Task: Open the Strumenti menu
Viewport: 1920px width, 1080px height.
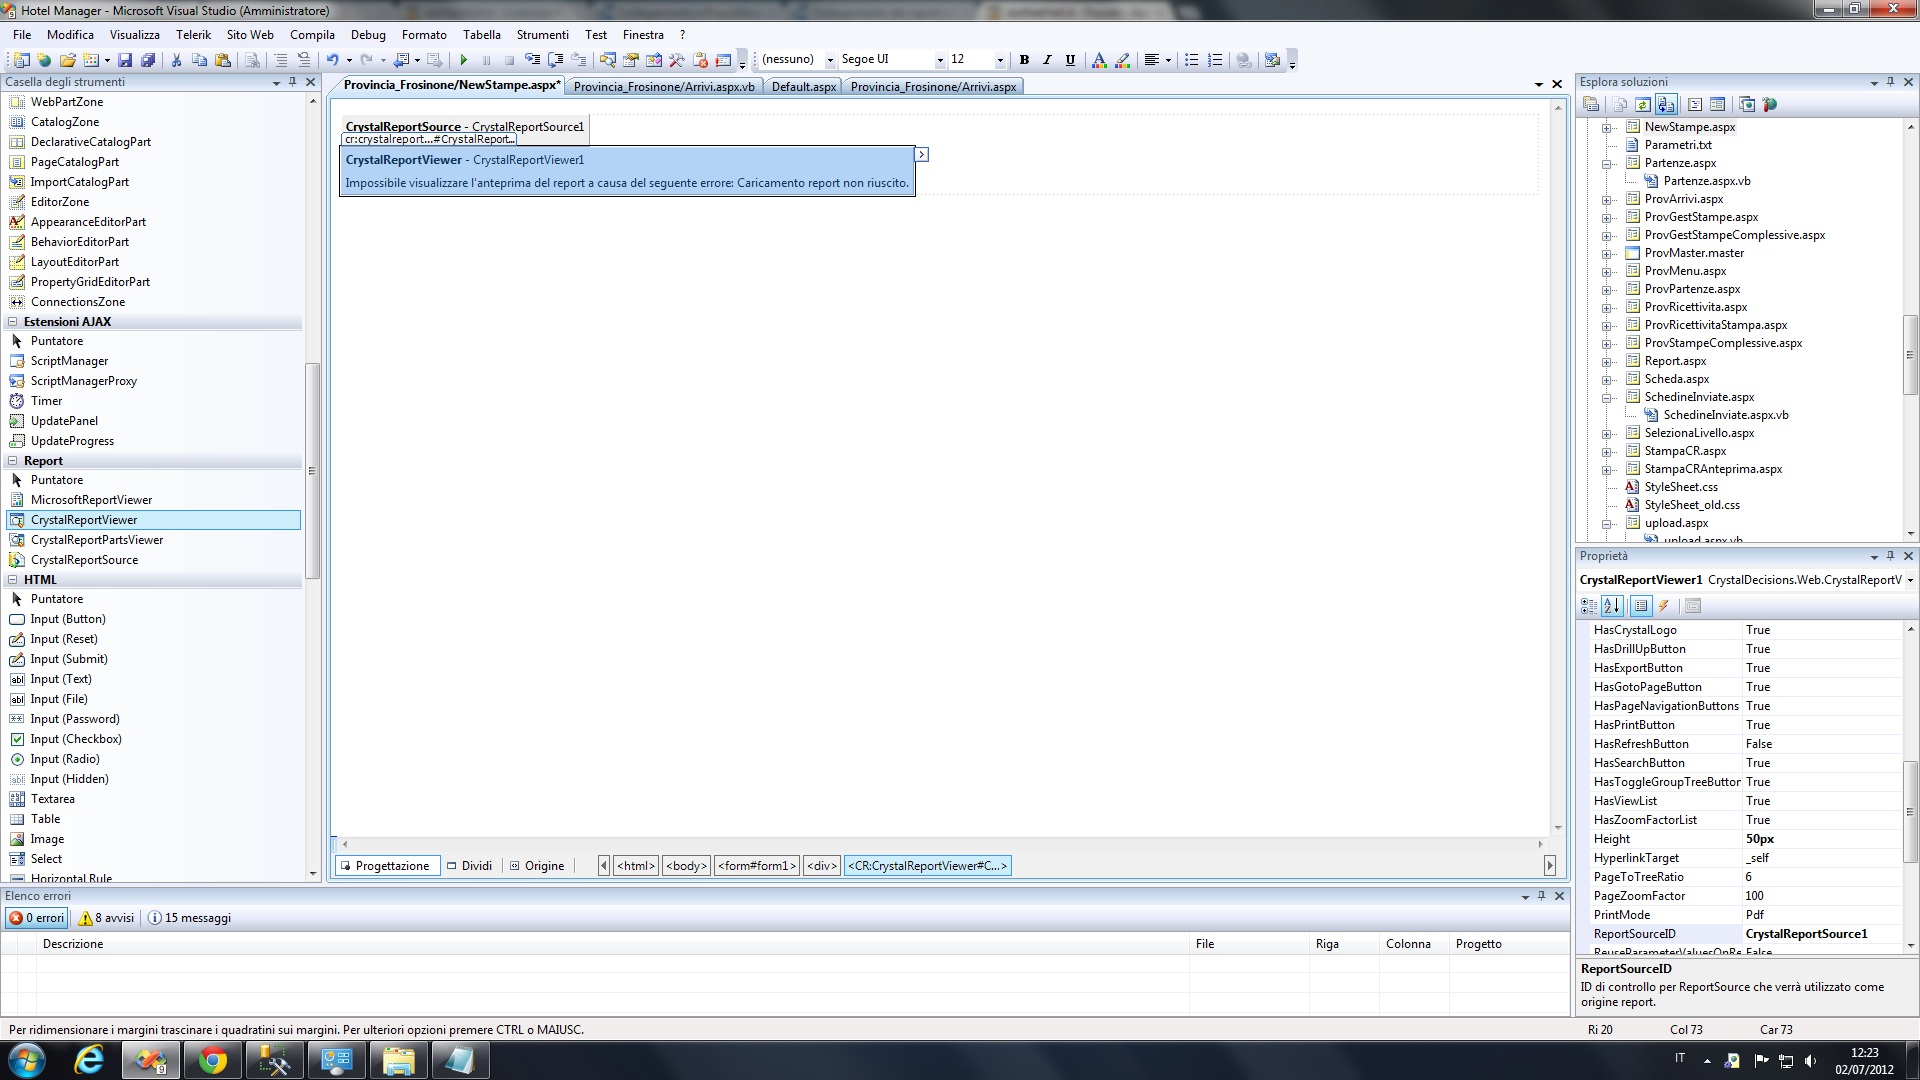Action: tap(542, 35)
